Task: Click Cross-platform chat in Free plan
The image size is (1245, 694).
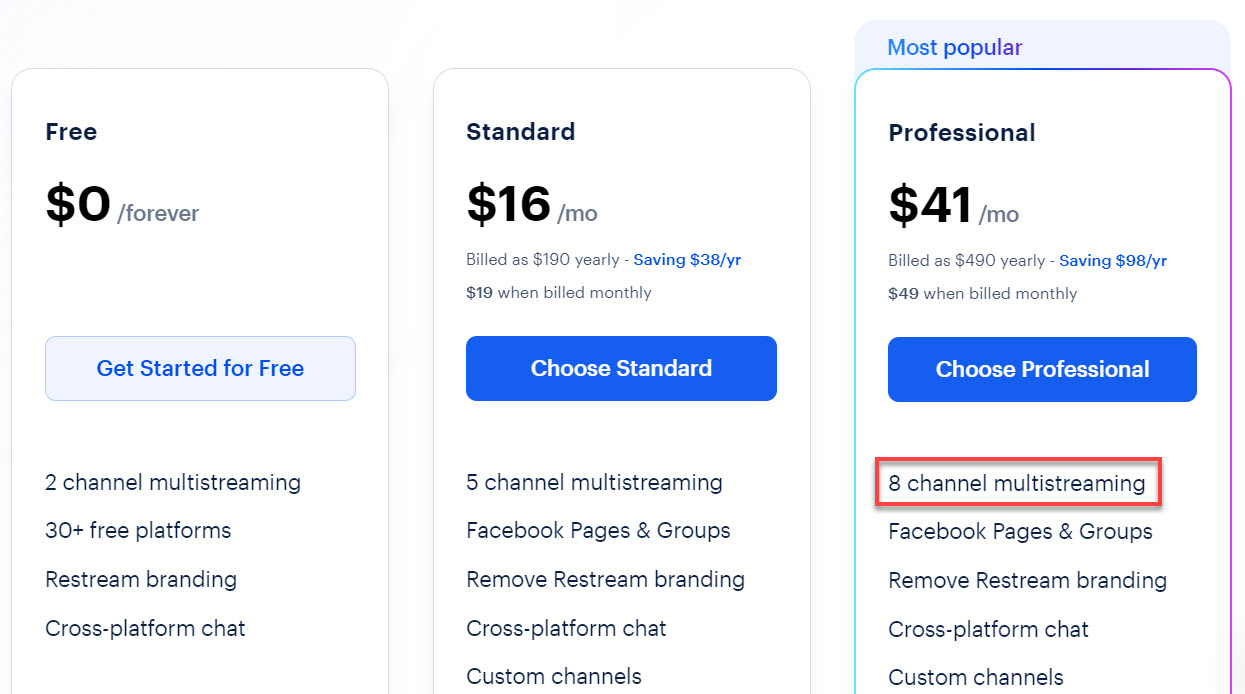Action: click(145, 628)
